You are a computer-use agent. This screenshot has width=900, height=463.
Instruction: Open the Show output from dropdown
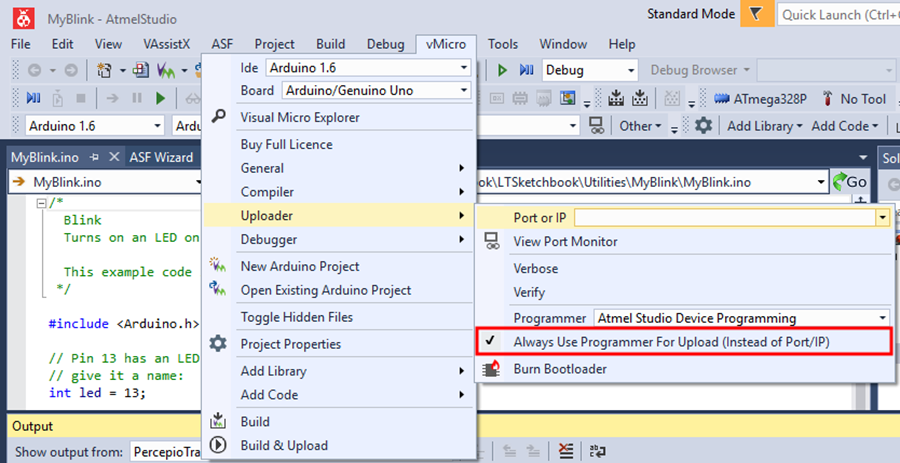point(166,452)
